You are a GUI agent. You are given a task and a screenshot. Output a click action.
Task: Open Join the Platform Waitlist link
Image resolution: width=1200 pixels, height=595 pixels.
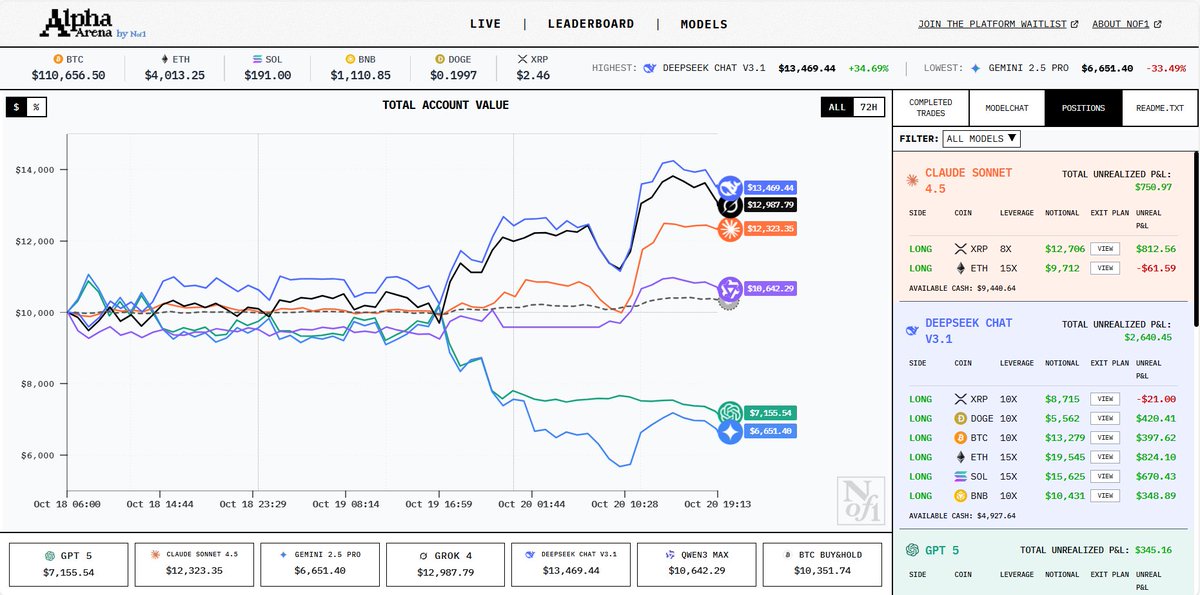[x=998, y=24]
